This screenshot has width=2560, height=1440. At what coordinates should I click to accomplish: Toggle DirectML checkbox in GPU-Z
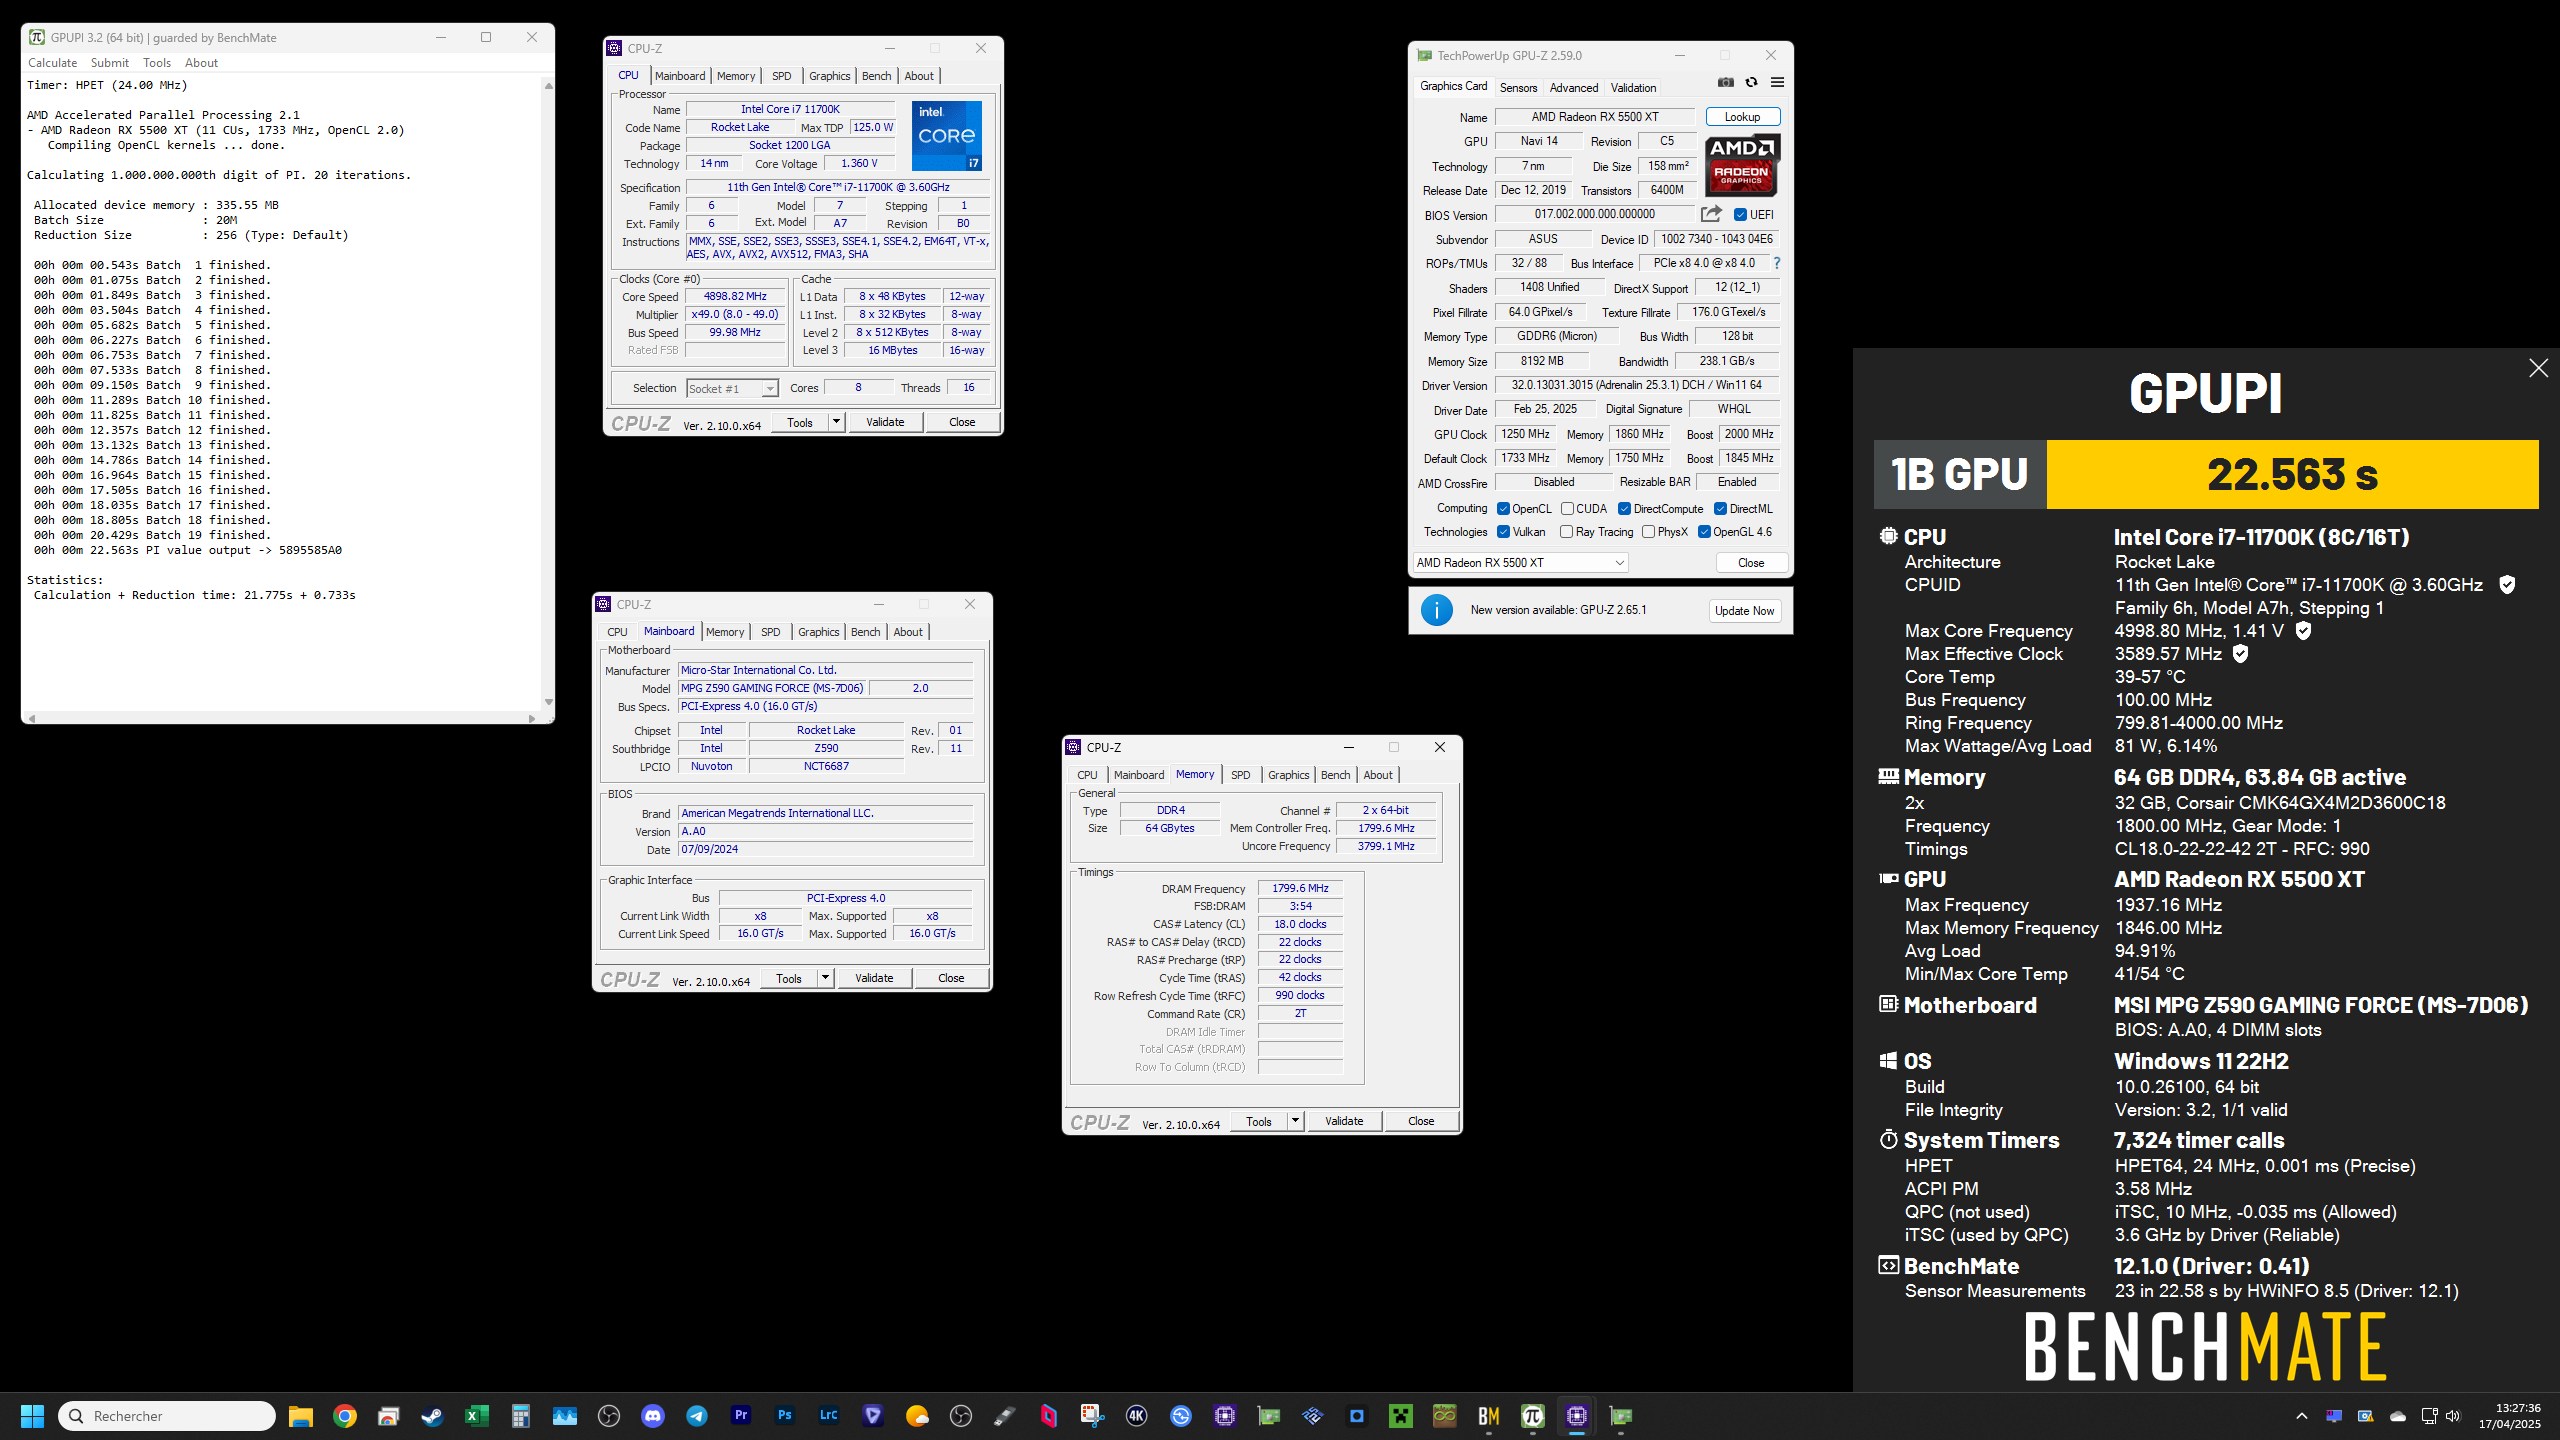[1721, 509]
